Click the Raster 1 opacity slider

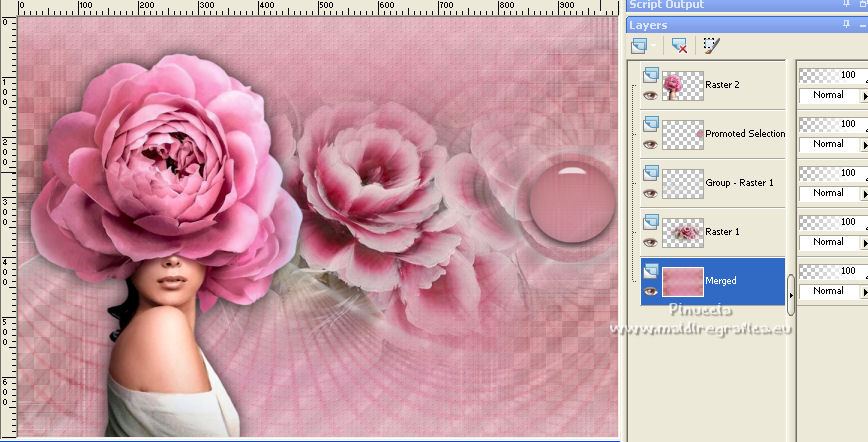point(833,223)
